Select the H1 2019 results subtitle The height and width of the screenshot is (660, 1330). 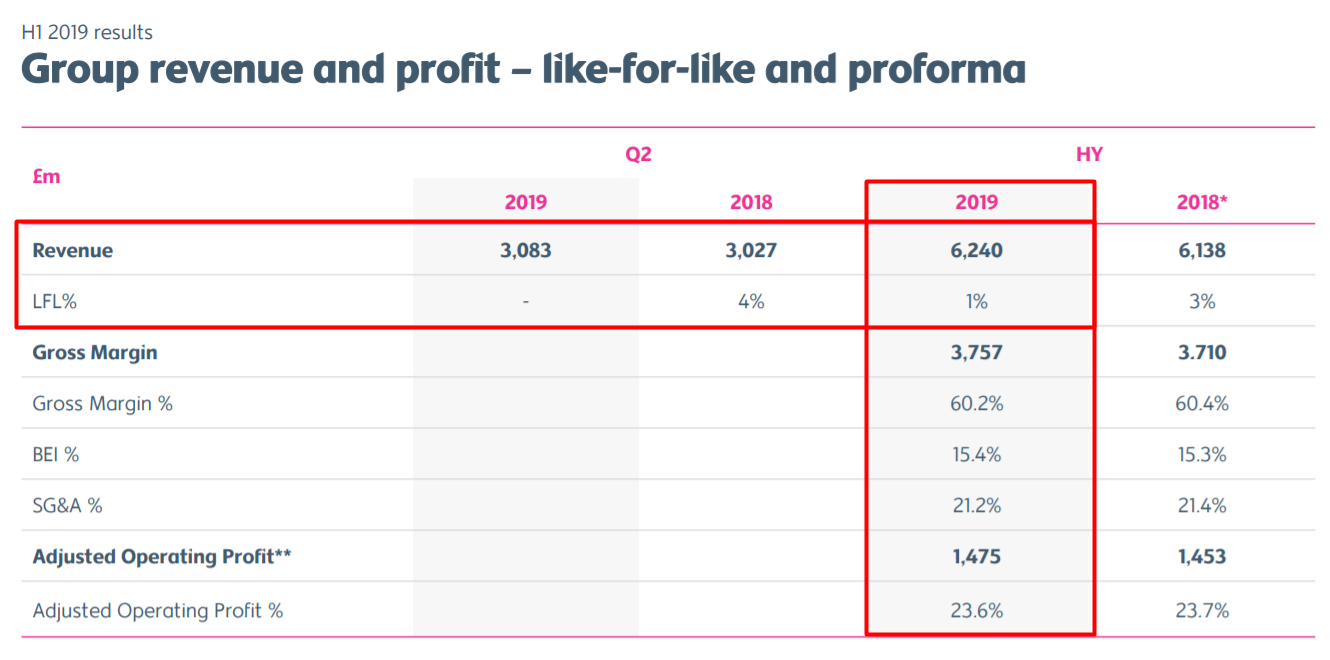[x=87, y=32]
